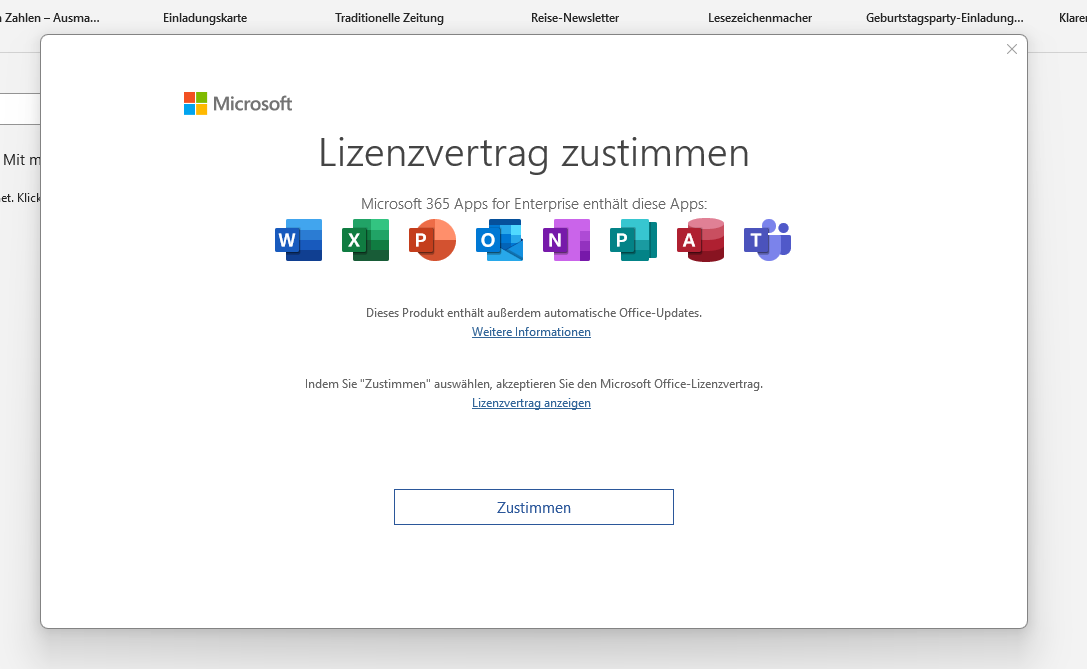
Task: Select the Microsoft Teams icon
Action: (x=767, y=240)
